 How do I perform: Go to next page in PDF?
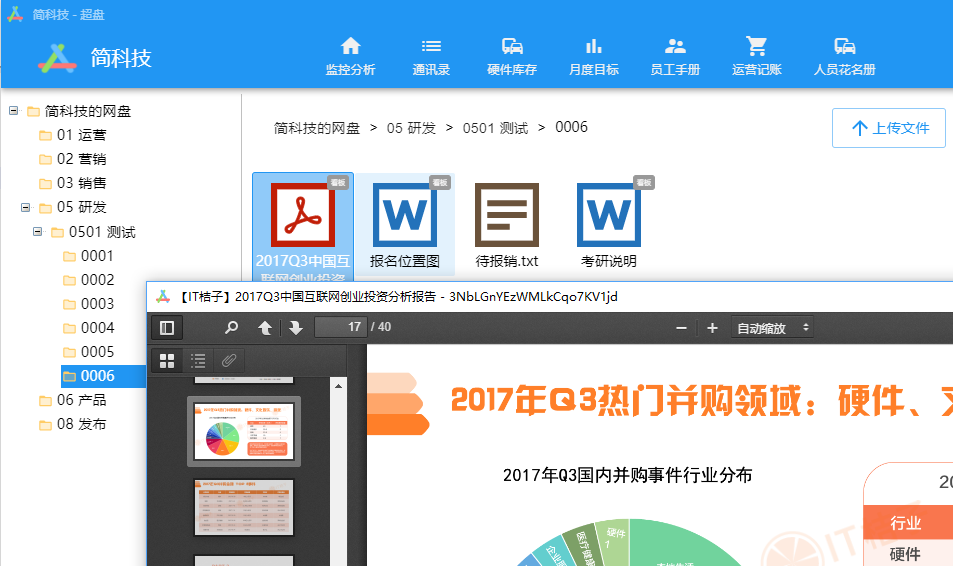(296, 328)
